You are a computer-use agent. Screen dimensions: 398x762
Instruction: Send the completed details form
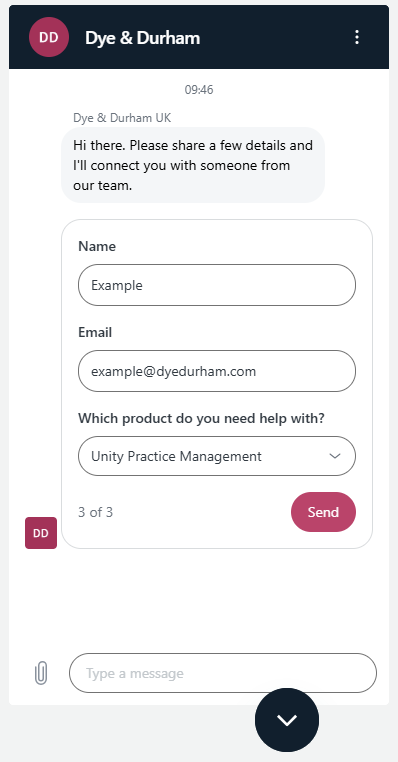pyautogui.click(x=323, y=512)
